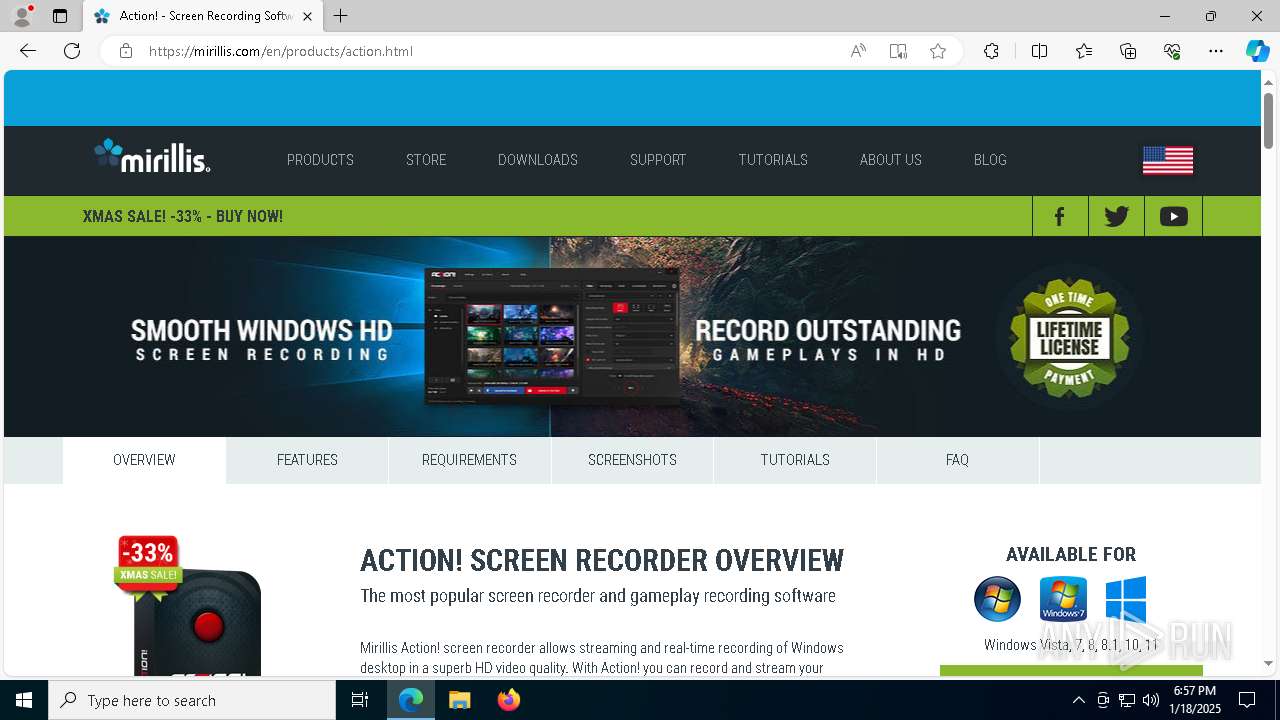1280x720 pixels.
Task: Open Edge profile icon
Action: point(21,16)
